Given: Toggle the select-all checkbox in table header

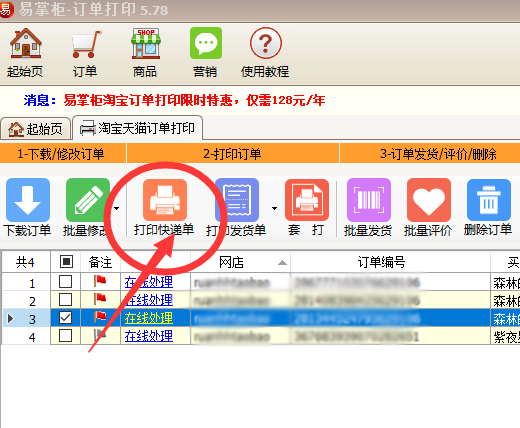Looking at the screenshot, I should coord(66,262).
